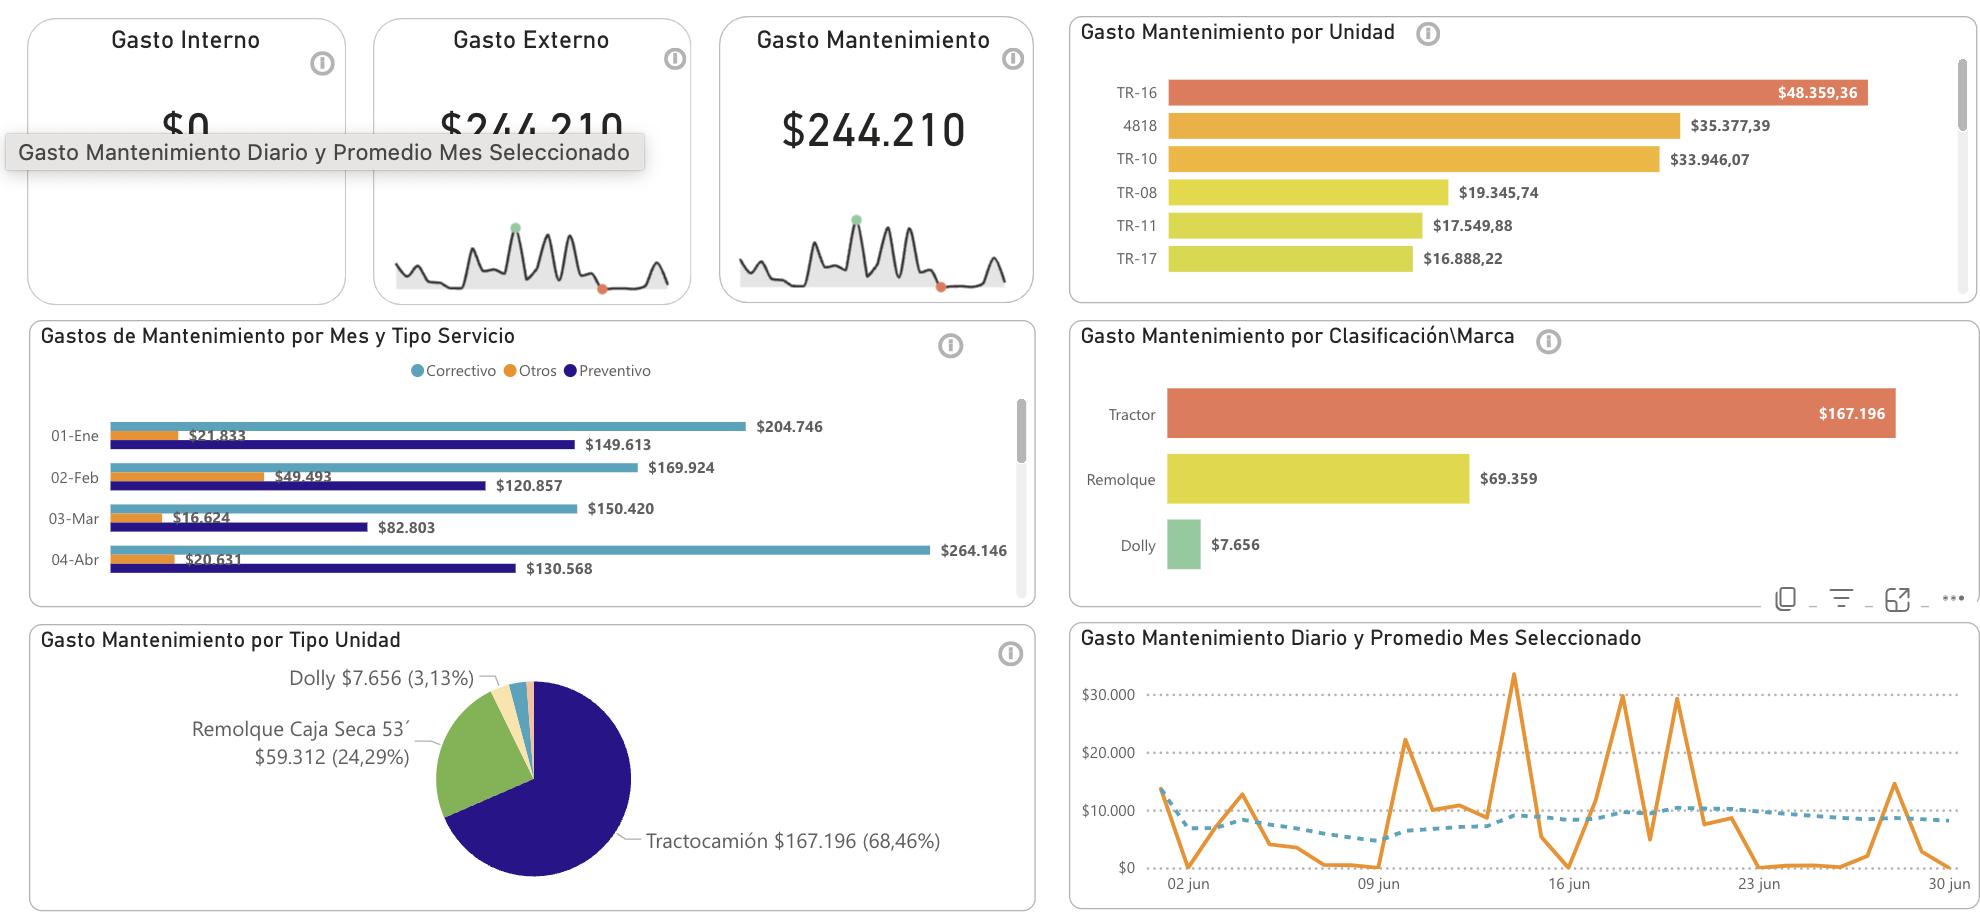Select 04-Abr Preventivo bar $130.568
The height and width of the screenshot is (918, 1980).
(x=313, y=568)
